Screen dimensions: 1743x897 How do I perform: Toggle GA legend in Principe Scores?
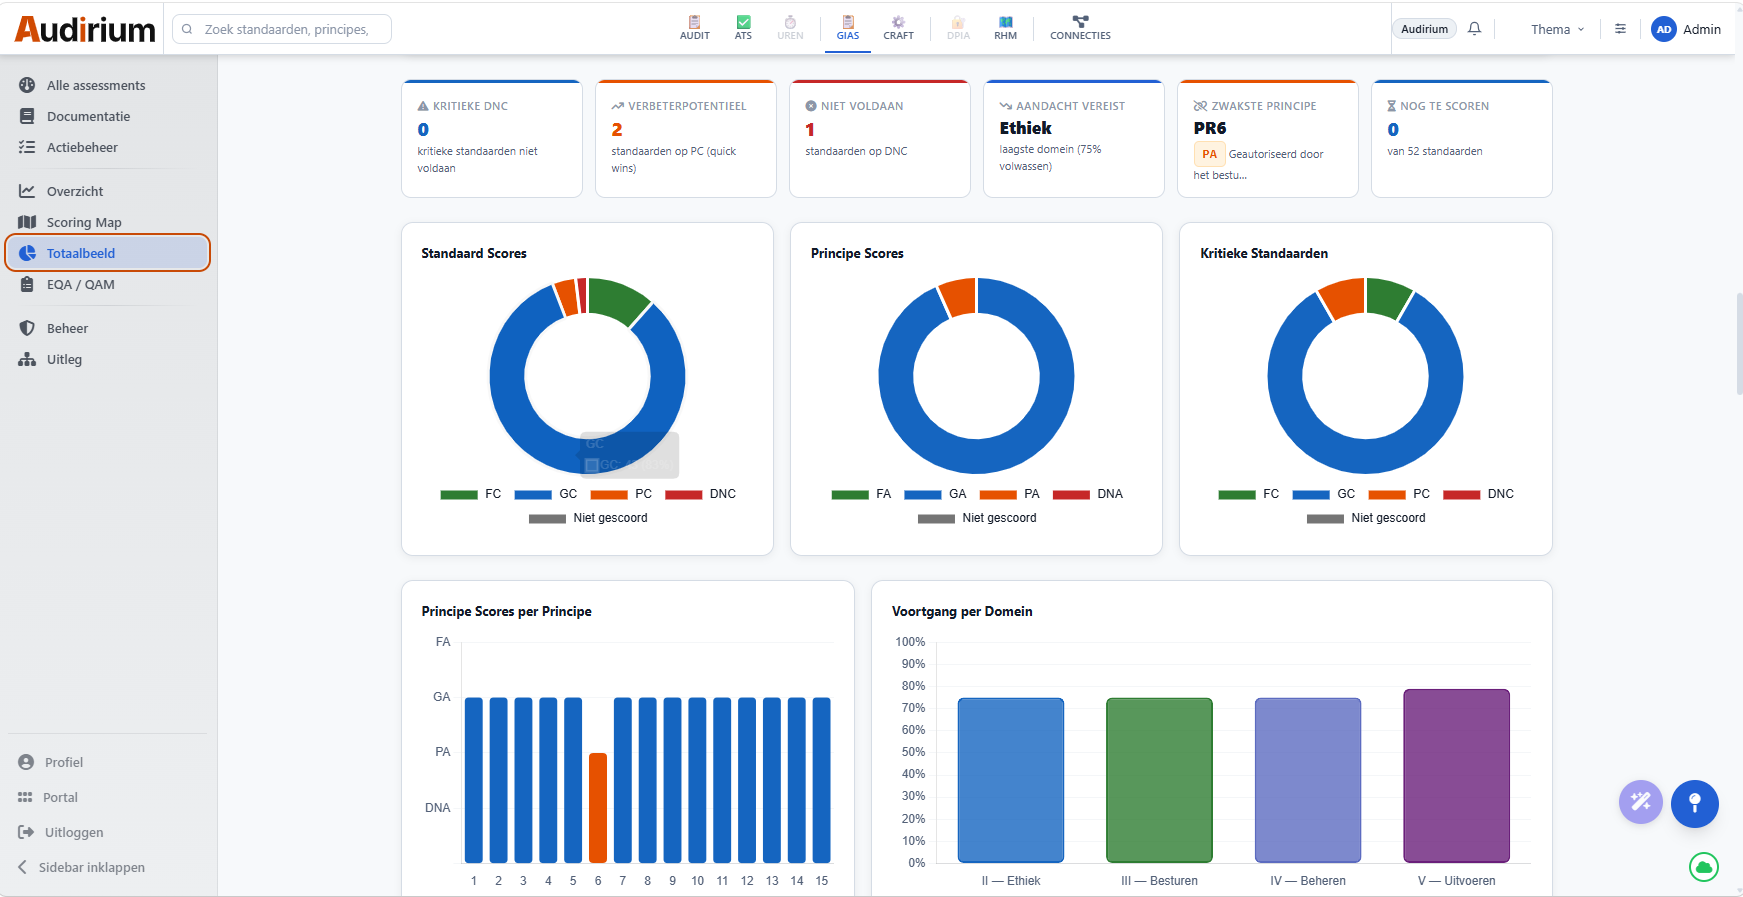[935, 494]
